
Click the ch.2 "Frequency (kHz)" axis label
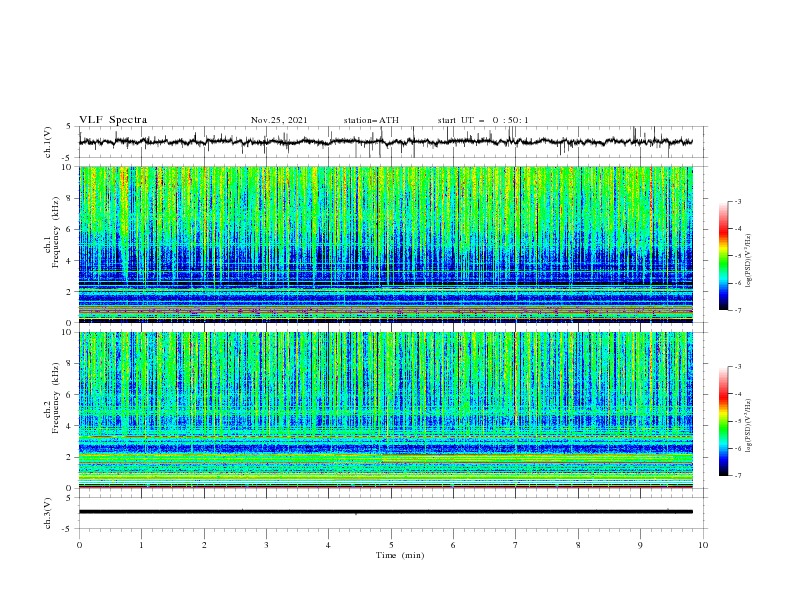click(x=56, y=398)
